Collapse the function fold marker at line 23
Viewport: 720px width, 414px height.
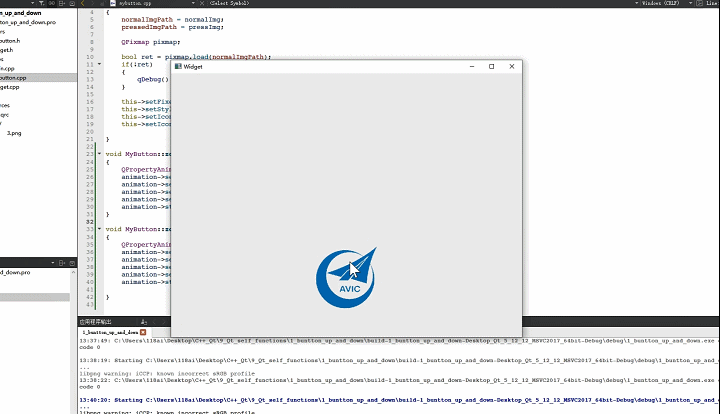click(x=99, y=154)
